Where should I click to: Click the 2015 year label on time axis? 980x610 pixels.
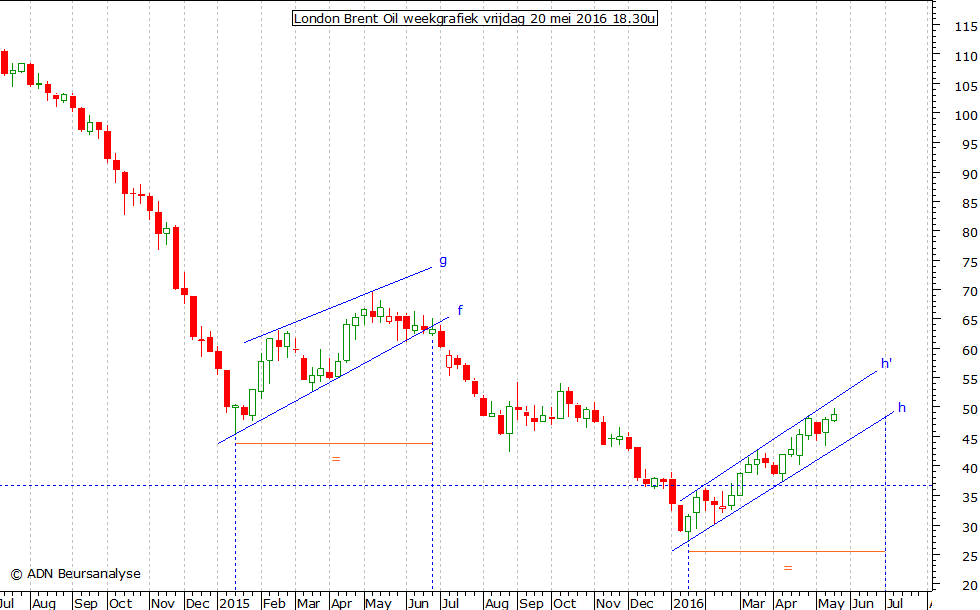235,603
